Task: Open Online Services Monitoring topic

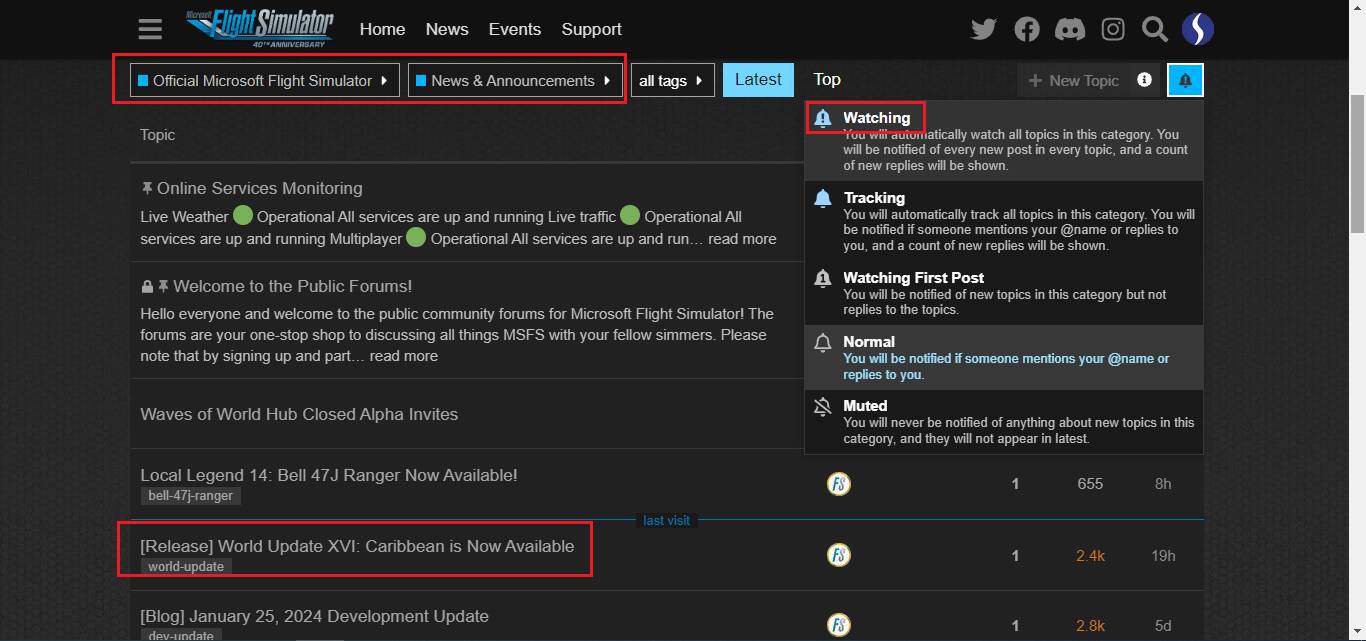Action: pos(260,188)
